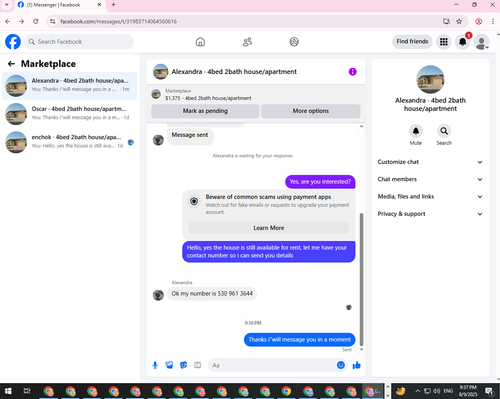The height and width of the screenshot is (399, 500).
Task: Click 'Yes, are you interested?' message bubble
Action: tap(320, 182)
